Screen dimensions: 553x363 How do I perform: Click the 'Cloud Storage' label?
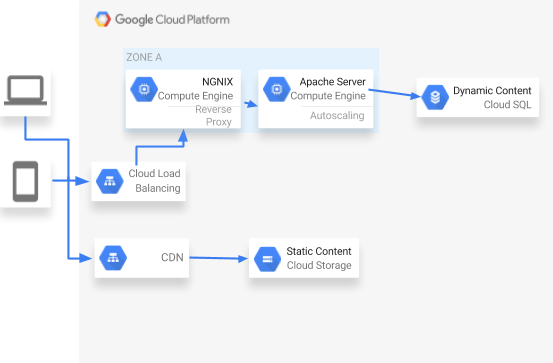319,265
